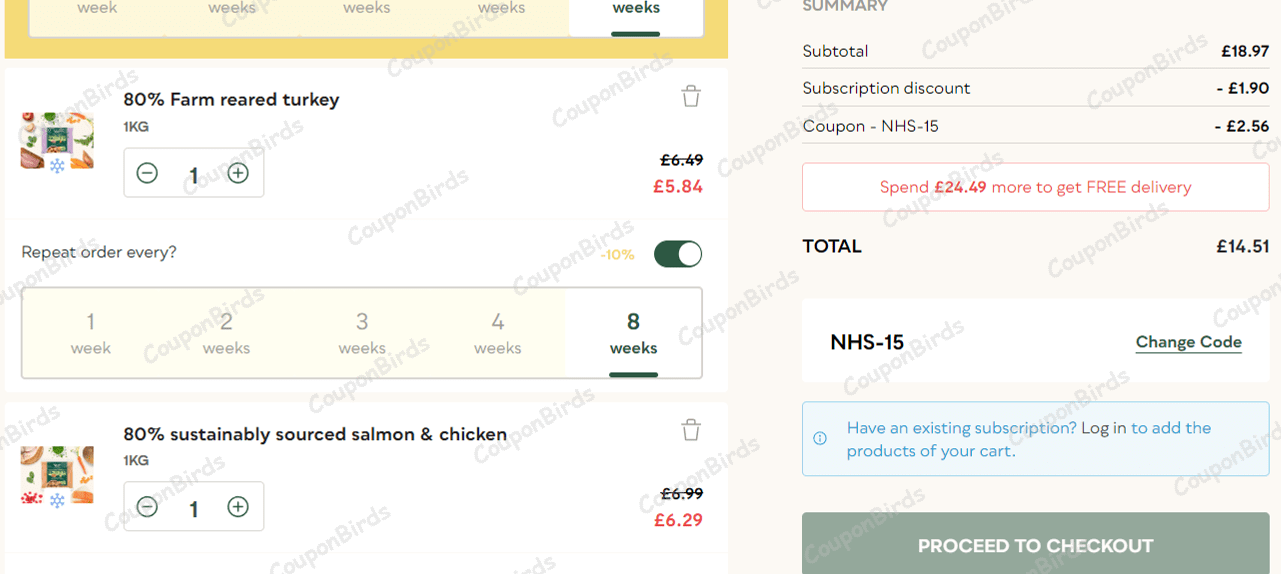This screenshot has height=574, width=1281.
Task: Click the NHS-15 coupon code field
Action: [868, 343]
